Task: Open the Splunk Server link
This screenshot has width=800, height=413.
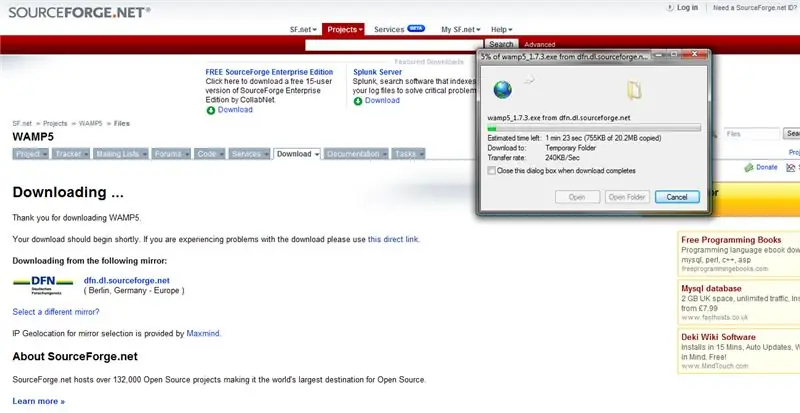Action: click(x=378, y=72)
